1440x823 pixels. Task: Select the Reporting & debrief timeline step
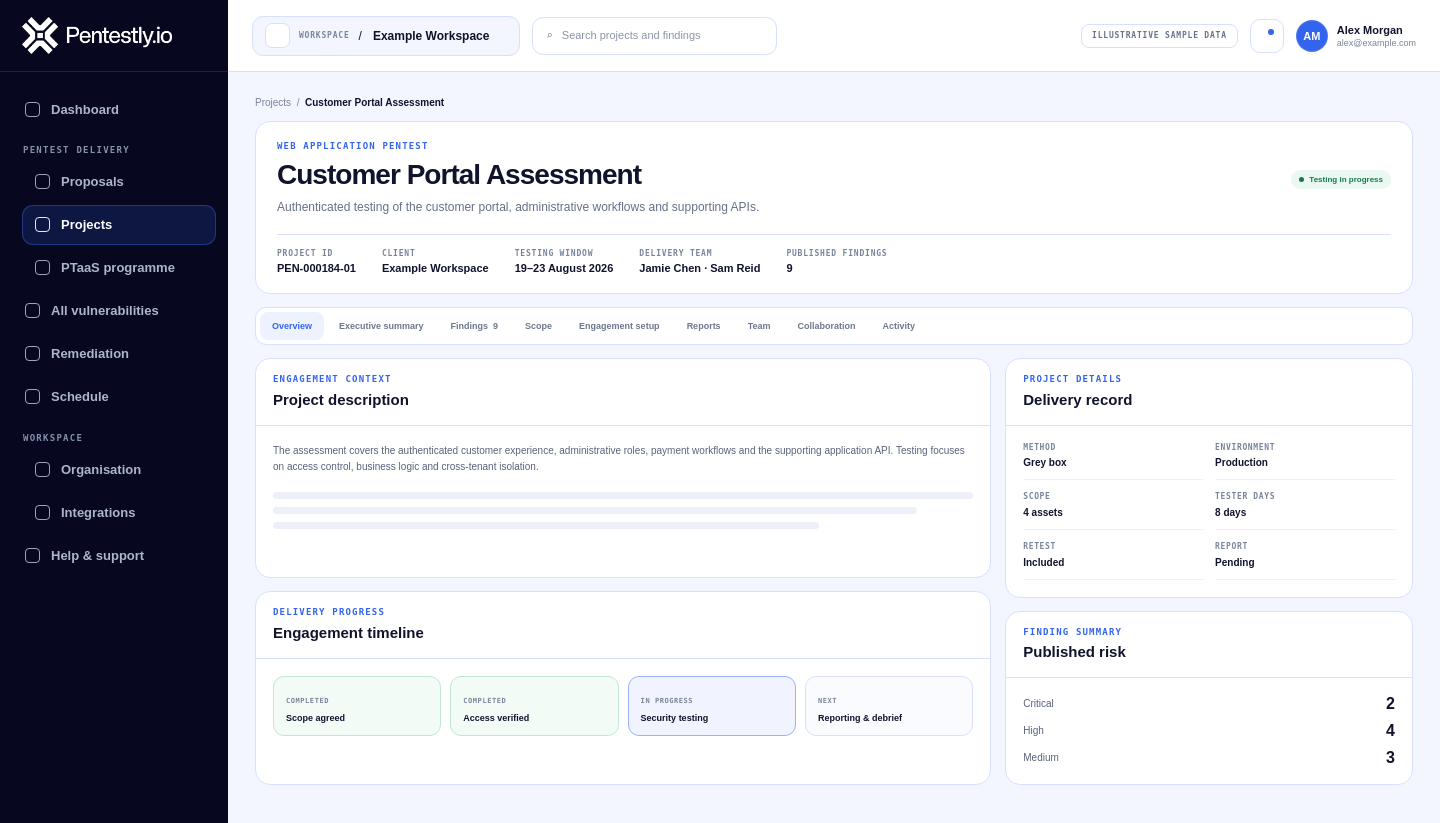[x=889, y=706]
